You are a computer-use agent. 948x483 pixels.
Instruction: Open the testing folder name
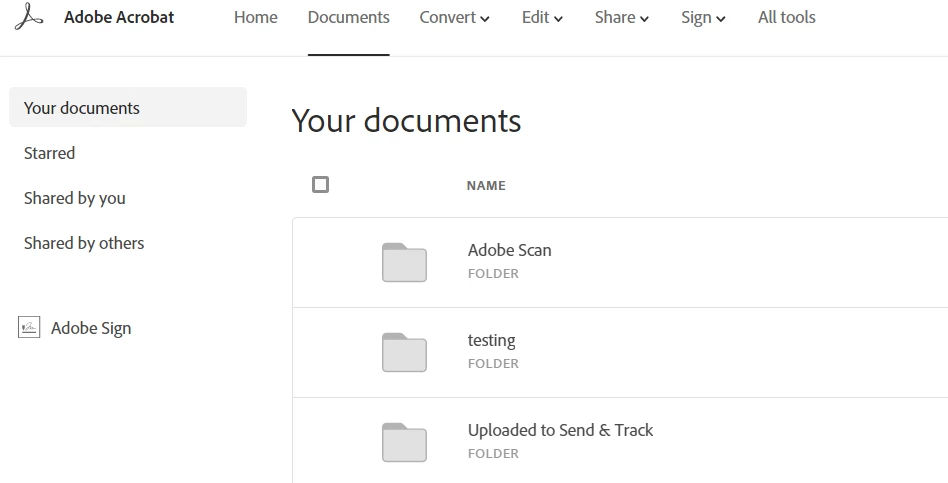pyautogui.click(x=492, y=340)
